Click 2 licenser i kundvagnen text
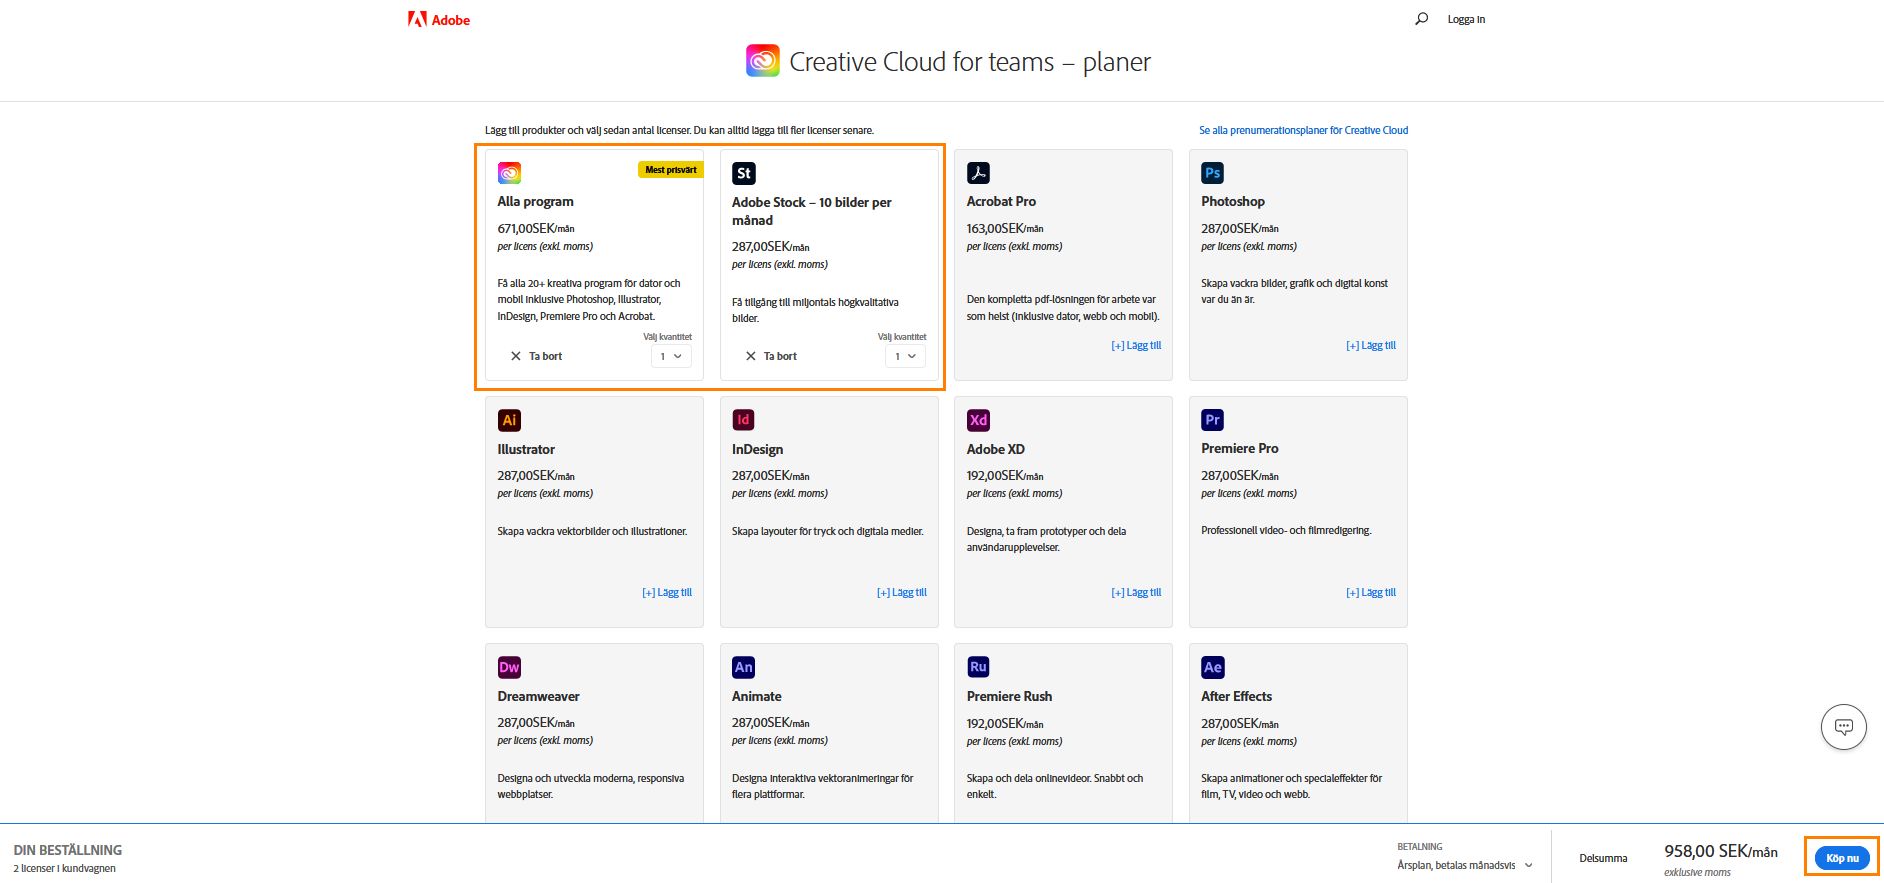The image size is (1884, 883). point(65,868)
